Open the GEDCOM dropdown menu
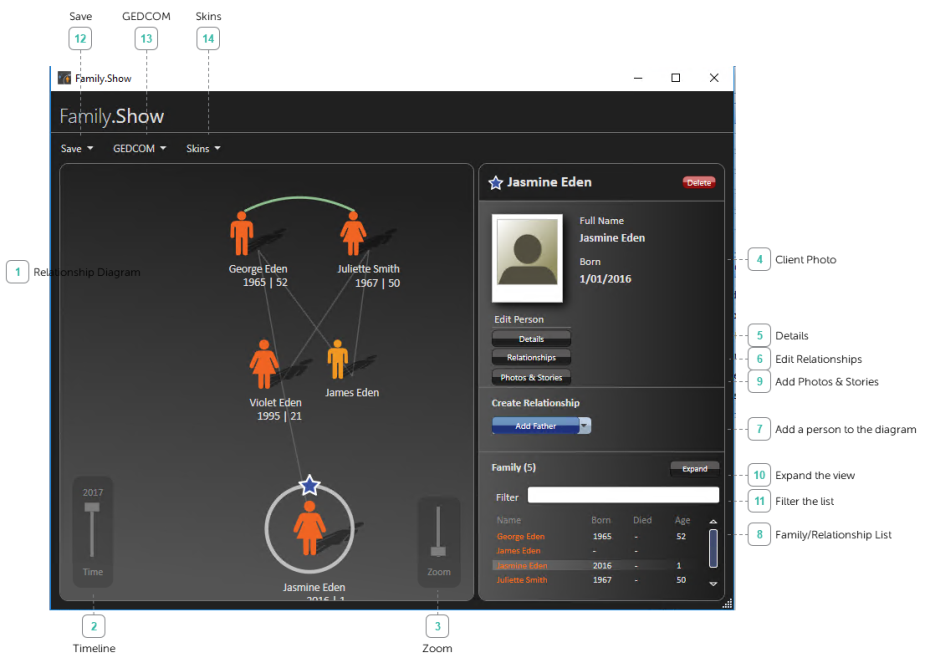930x668 pixels. [x=139, y=148]
